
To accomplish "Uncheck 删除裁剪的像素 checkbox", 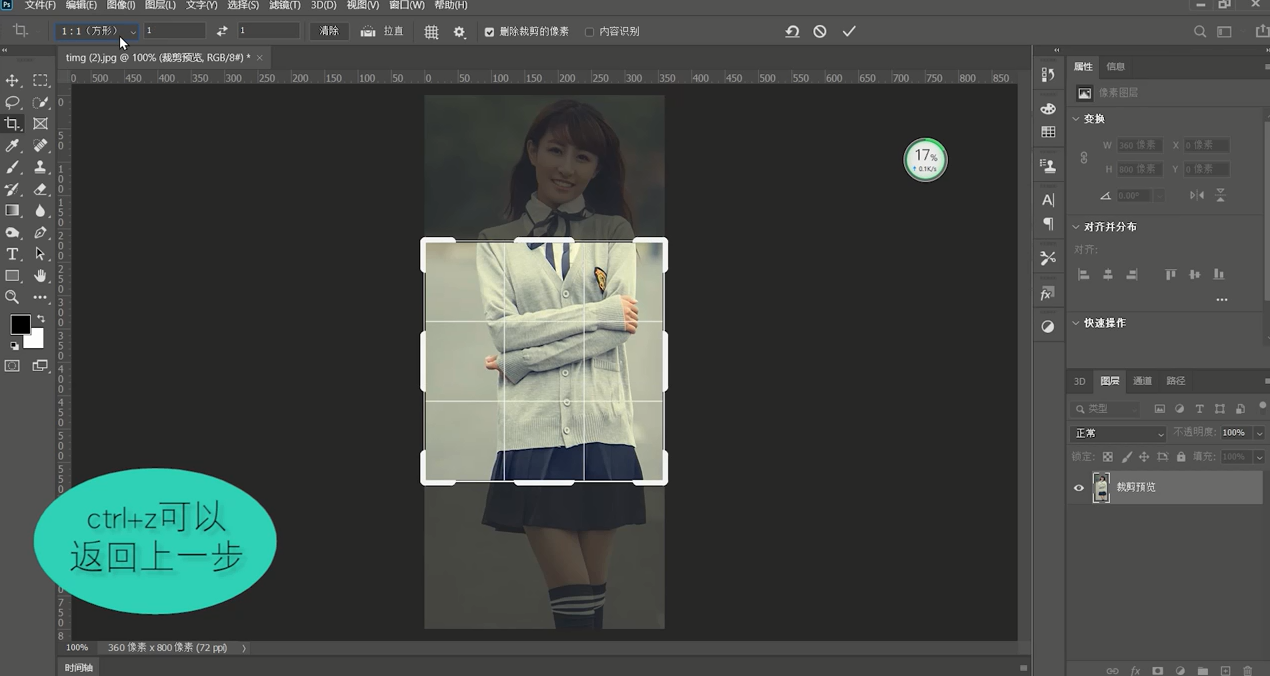I will tap(489, 32).
